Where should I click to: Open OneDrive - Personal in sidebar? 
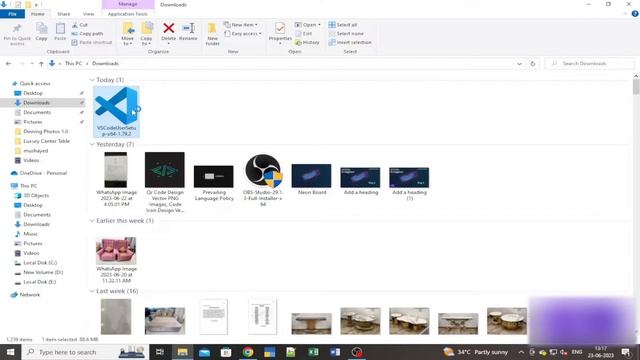pyautogui.click(x=43, y=173)
